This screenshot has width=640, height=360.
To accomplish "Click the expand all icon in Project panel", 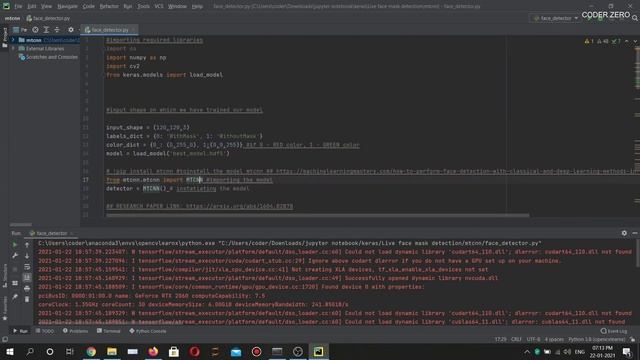I will (46, 30).
